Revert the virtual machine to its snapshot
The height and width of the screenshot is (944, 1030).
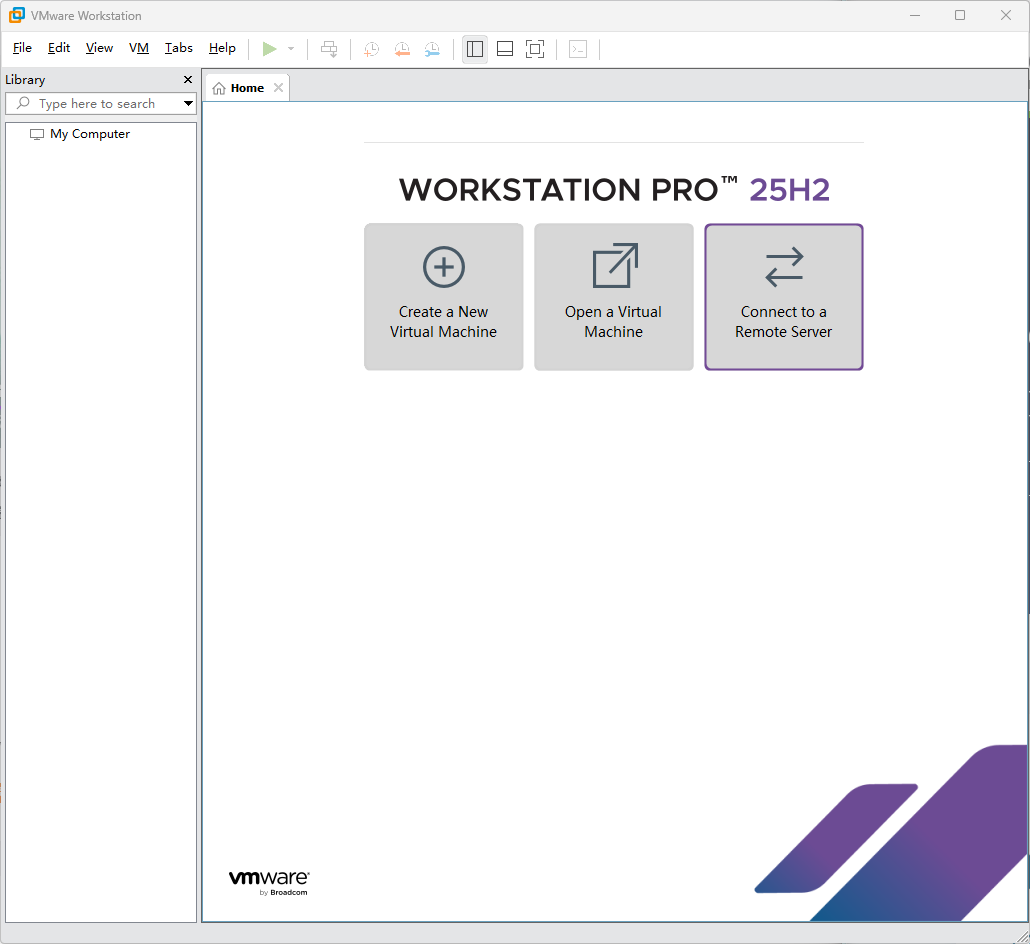[x=402, y=48]
